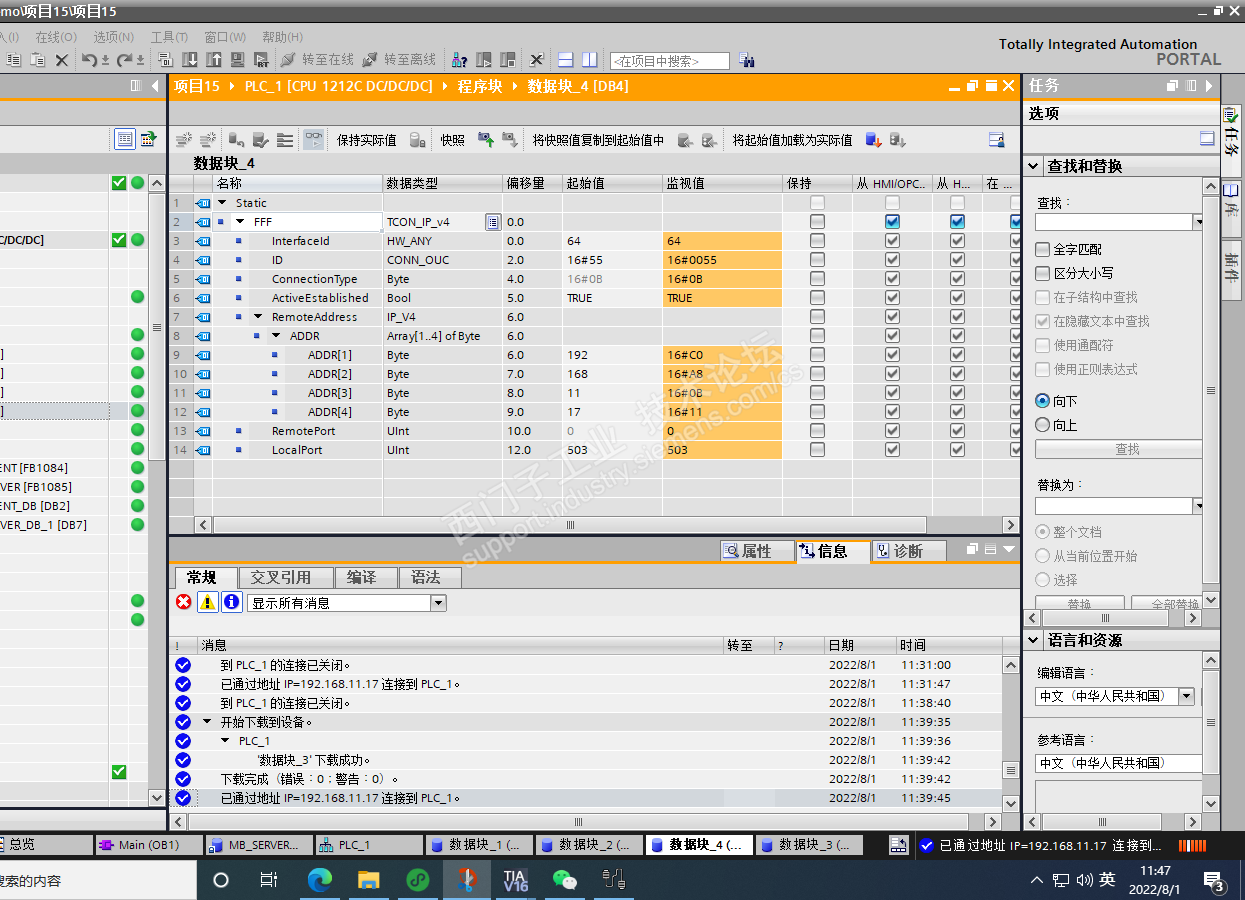Open the 编辑语言 language dropdown
The height and width of the screenshot is (900, 1245).
click(1186, 696)
